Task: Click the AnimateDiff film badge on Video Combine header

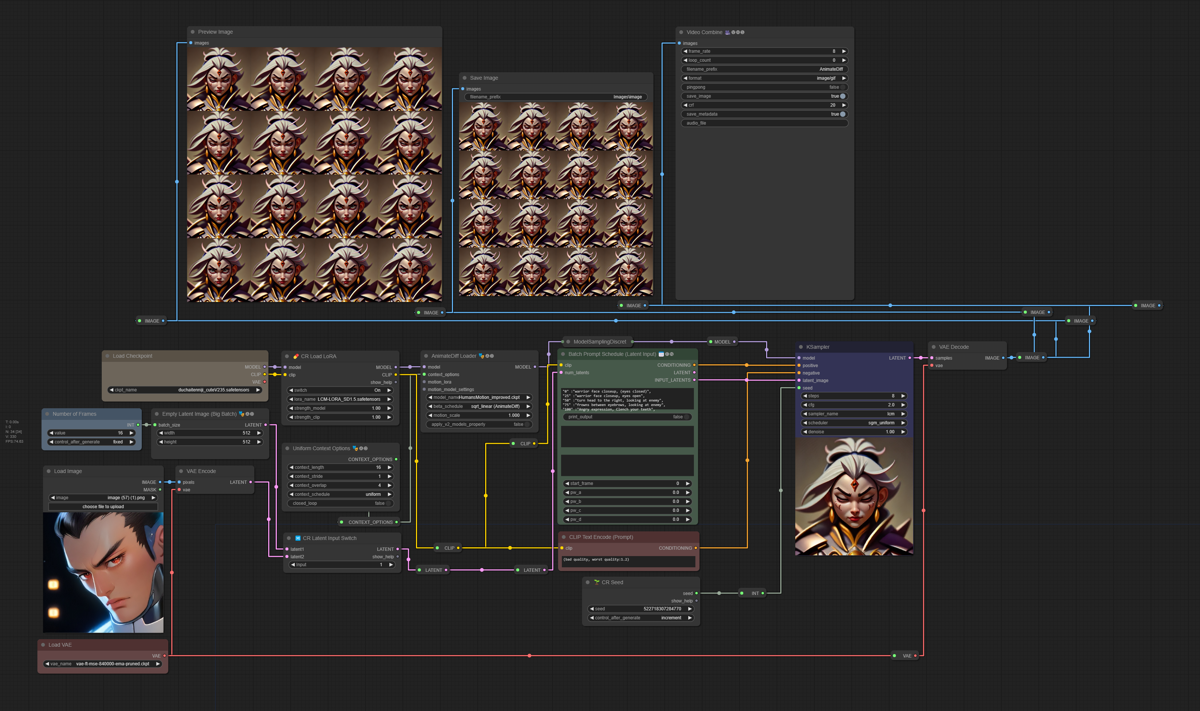Action: coord(727,32)
